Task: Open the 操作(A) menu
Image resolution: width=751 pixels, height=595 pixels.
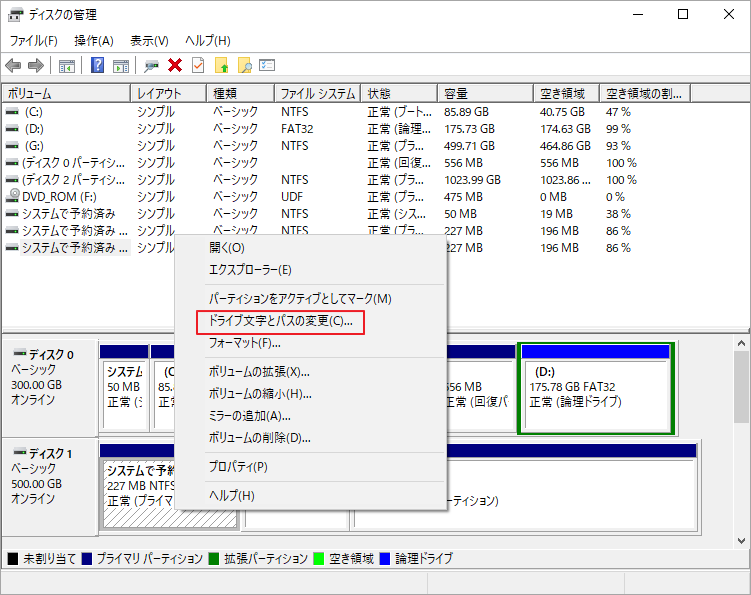Action: [94, 41]
